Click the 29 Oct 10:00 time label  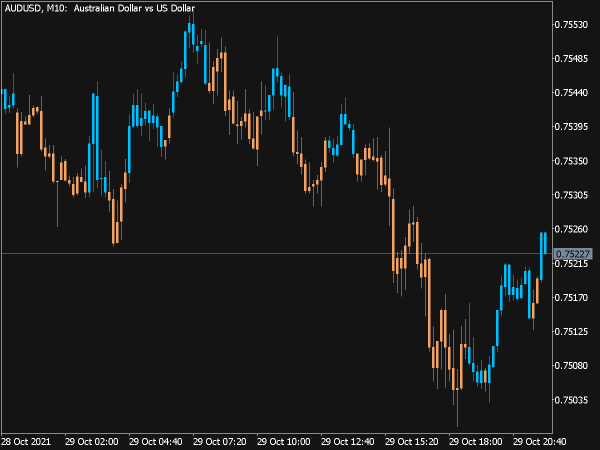pyautogui.click(x=284, y=442)
